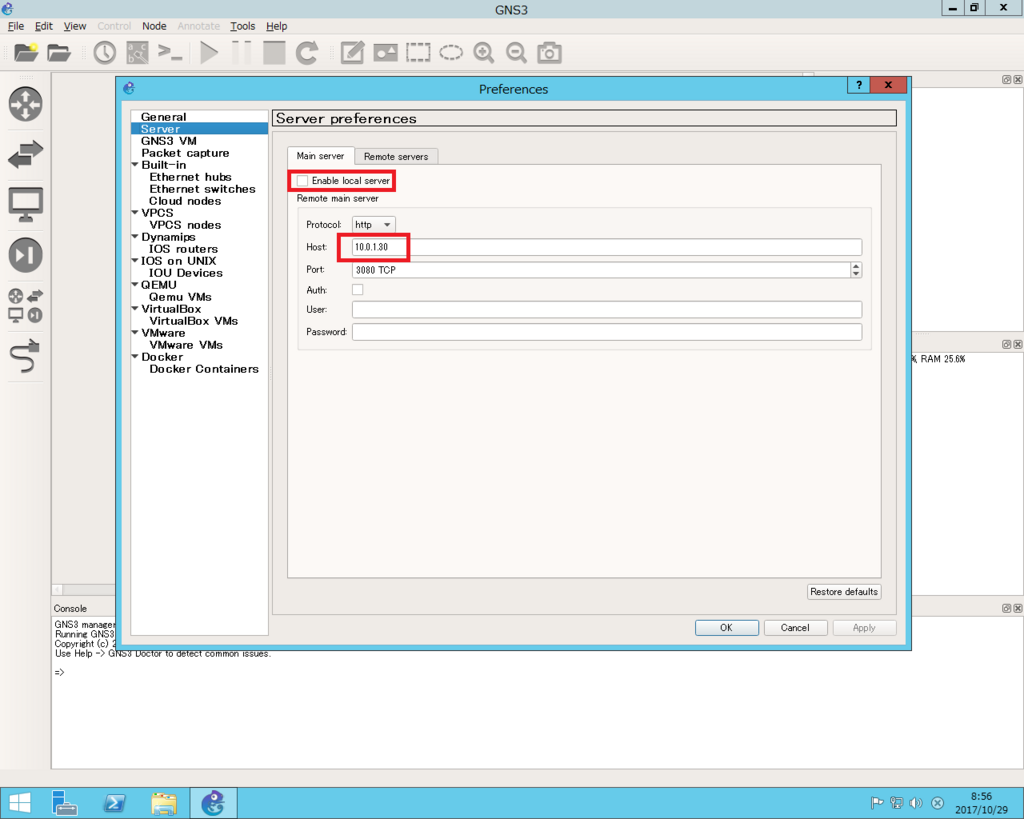Start all nodes with the play icon
Image resolution: width=1024 pixels, height=819 pixels.
coord(209,52)
